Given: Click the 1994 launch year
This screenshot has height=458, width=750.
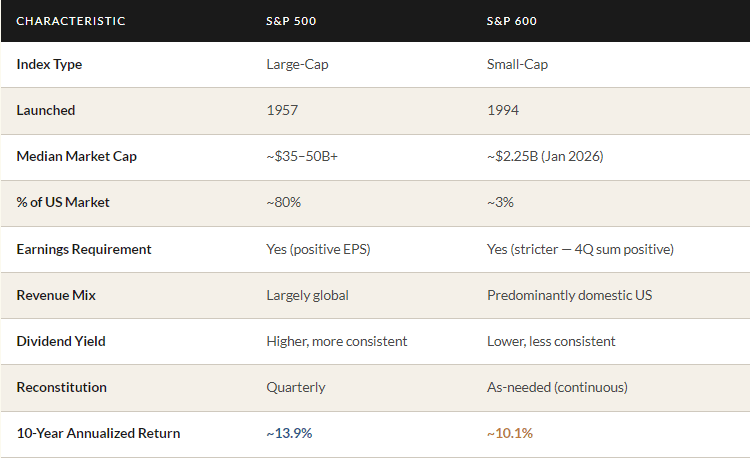Looking at the screenshot, I should pos(503,110).
